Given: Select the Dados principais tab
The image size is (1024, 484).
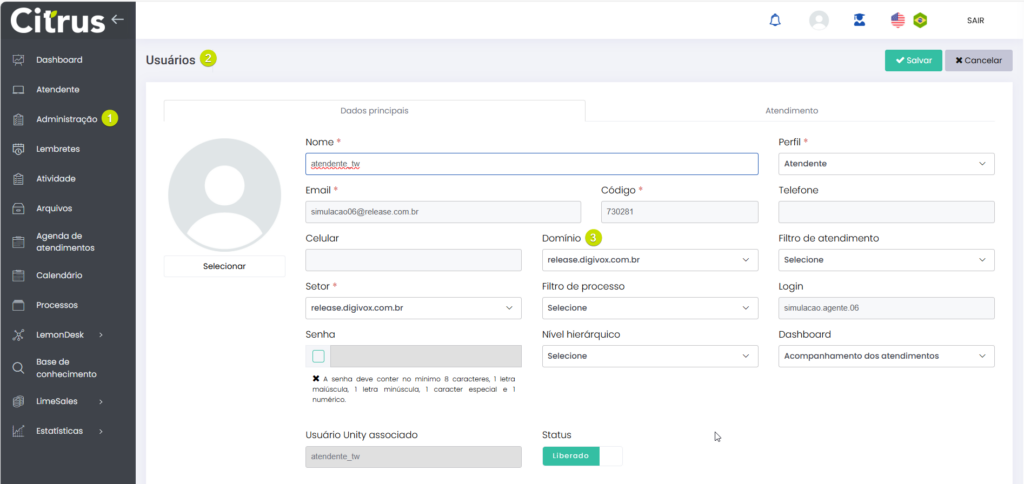Looking at the screenshot, I should [x=374, y=111].
